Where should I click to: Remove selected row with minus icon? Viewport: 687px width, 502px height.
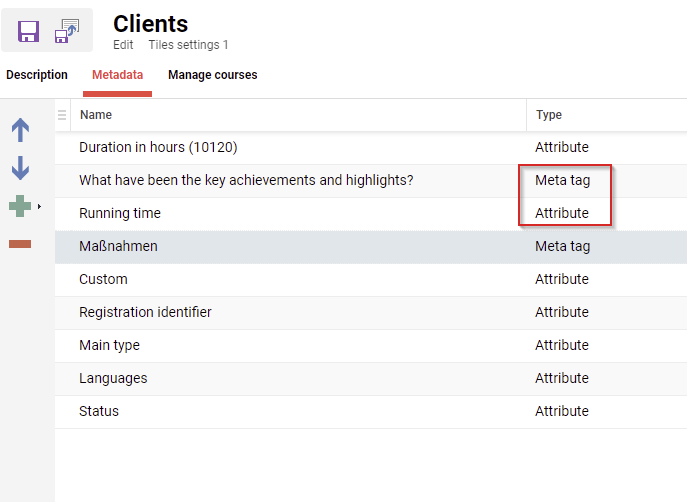20,244
